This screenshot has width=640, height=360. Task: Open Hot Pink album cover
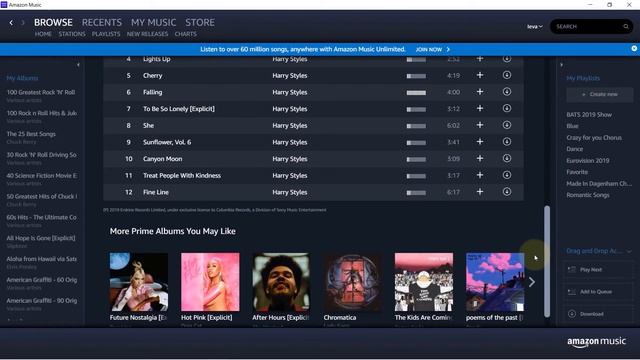click(210, 282)
